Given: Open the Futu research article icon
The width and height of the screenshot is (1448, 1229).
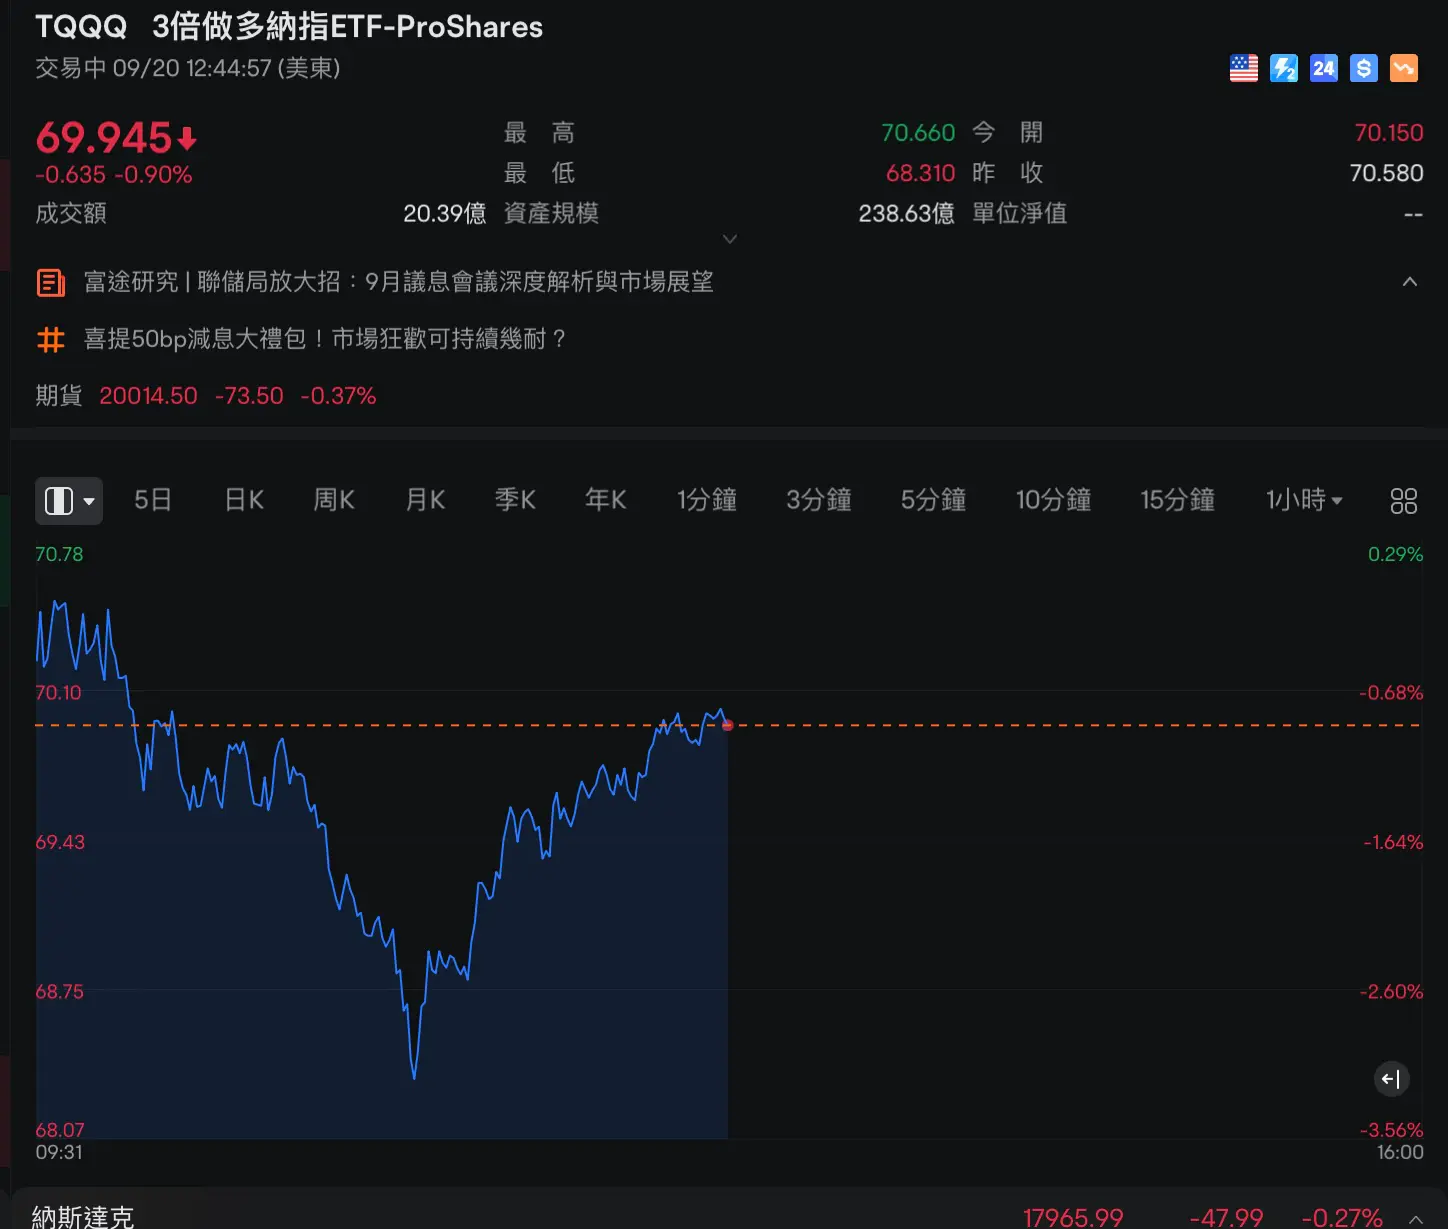Looking at the screenshot, I should click(51, 283).
